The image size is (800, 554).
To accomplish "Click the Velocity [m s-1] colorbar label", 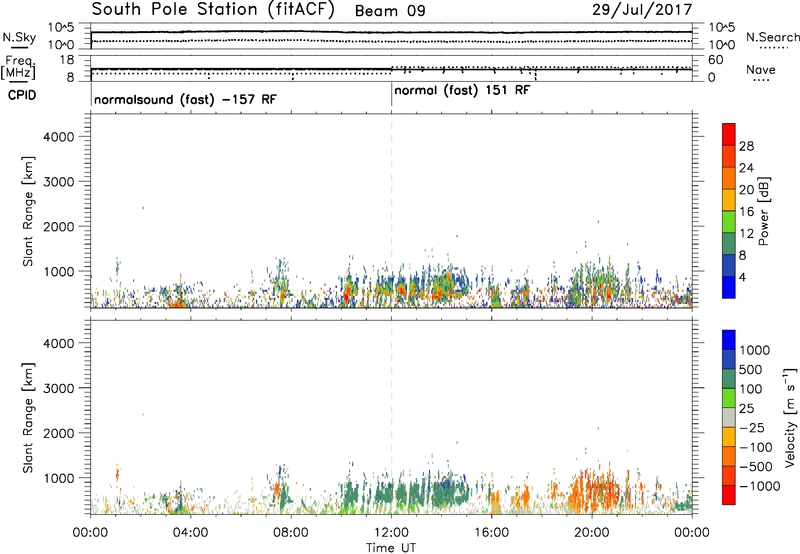I will pos(790,417).
